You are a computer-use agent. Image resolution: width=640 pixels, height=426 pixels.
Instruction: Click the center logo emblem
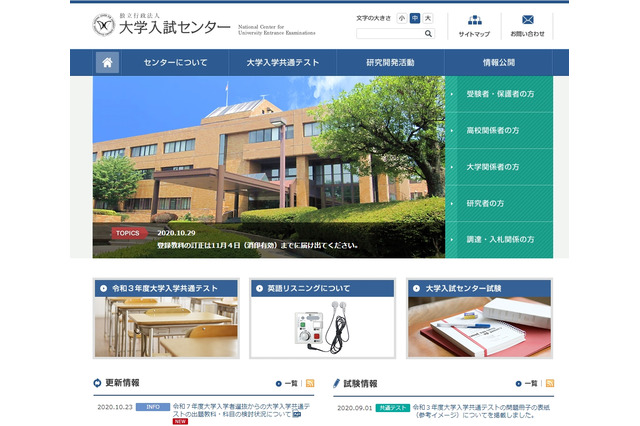pyautogui.click(x=104, y=25)
